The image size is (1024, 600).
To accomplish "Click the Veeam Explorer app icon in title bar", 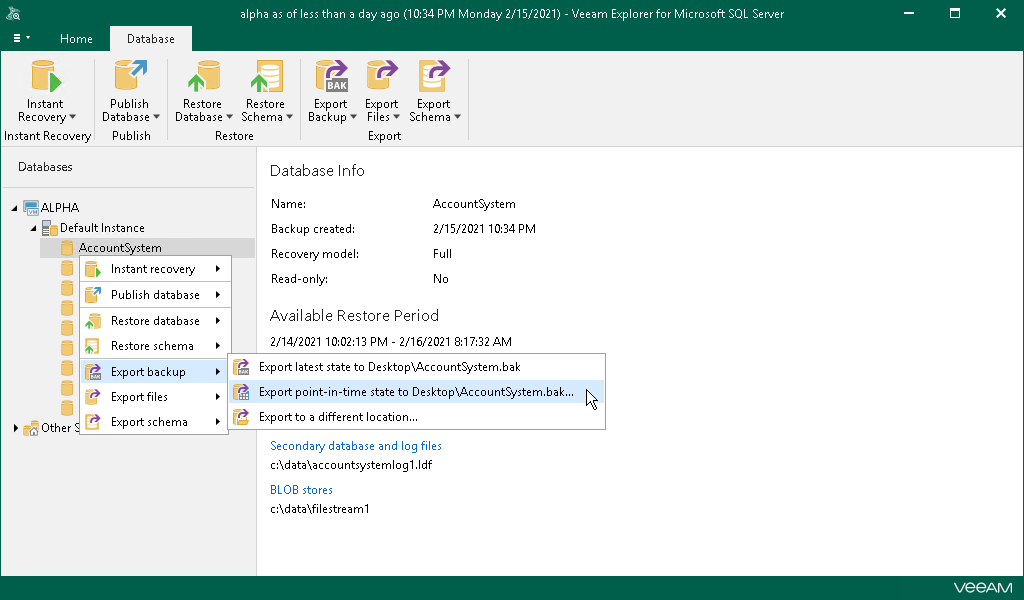I will pyautogui.click(x=14, y=13).
